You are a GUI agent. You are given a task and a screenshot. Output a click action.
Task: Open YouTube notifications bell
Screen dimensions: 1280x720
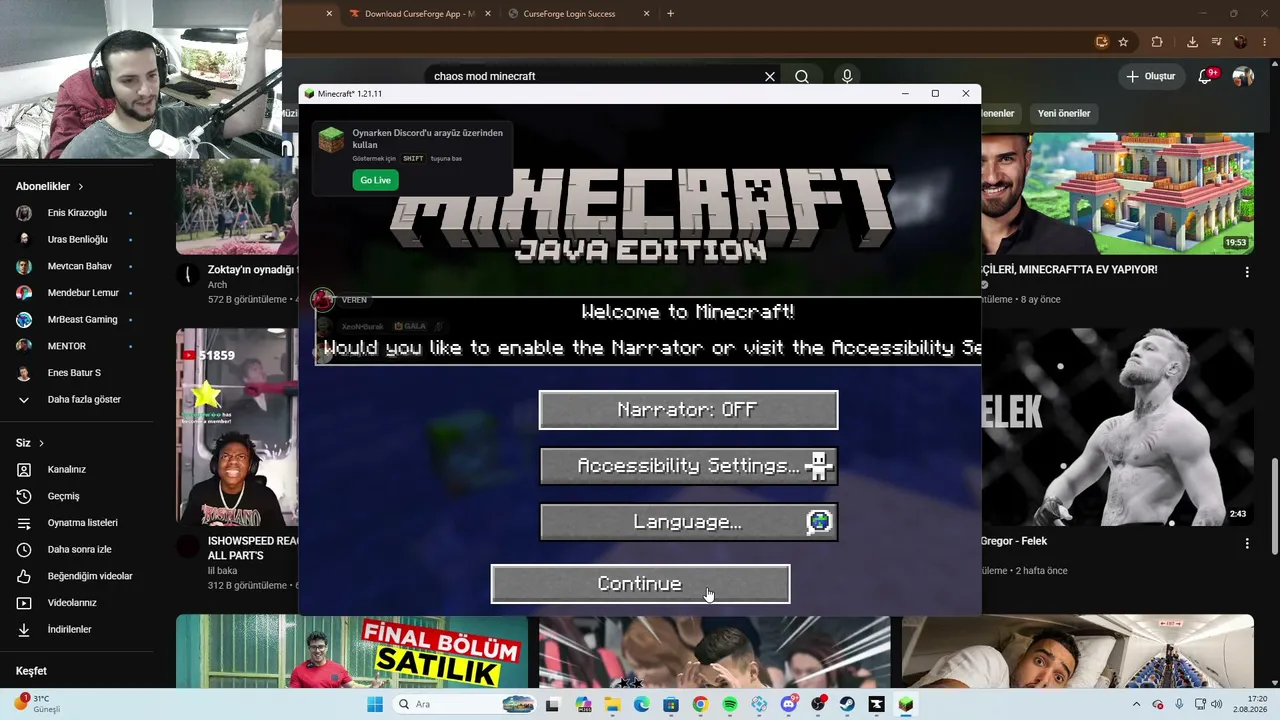click(x=1205, y=76)
